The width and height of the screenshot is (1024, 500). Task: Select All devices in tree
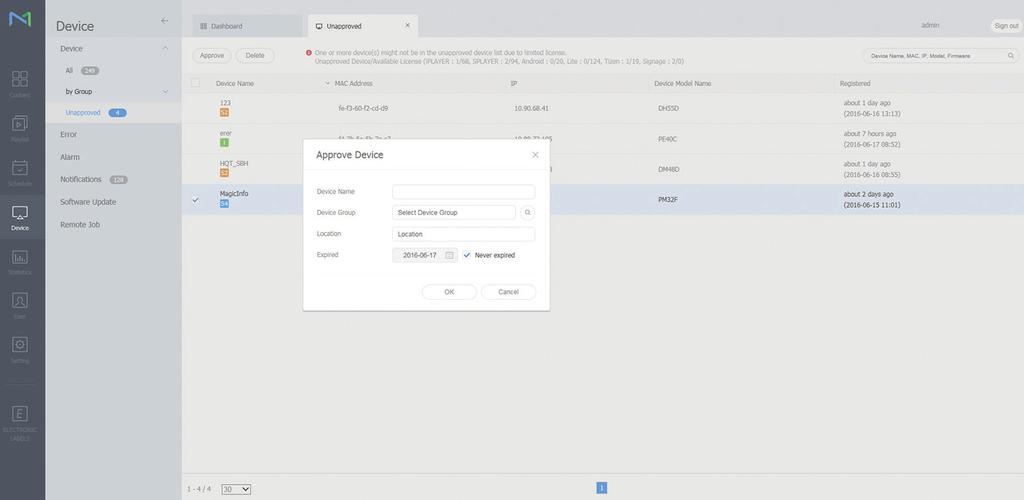point(69,70)
